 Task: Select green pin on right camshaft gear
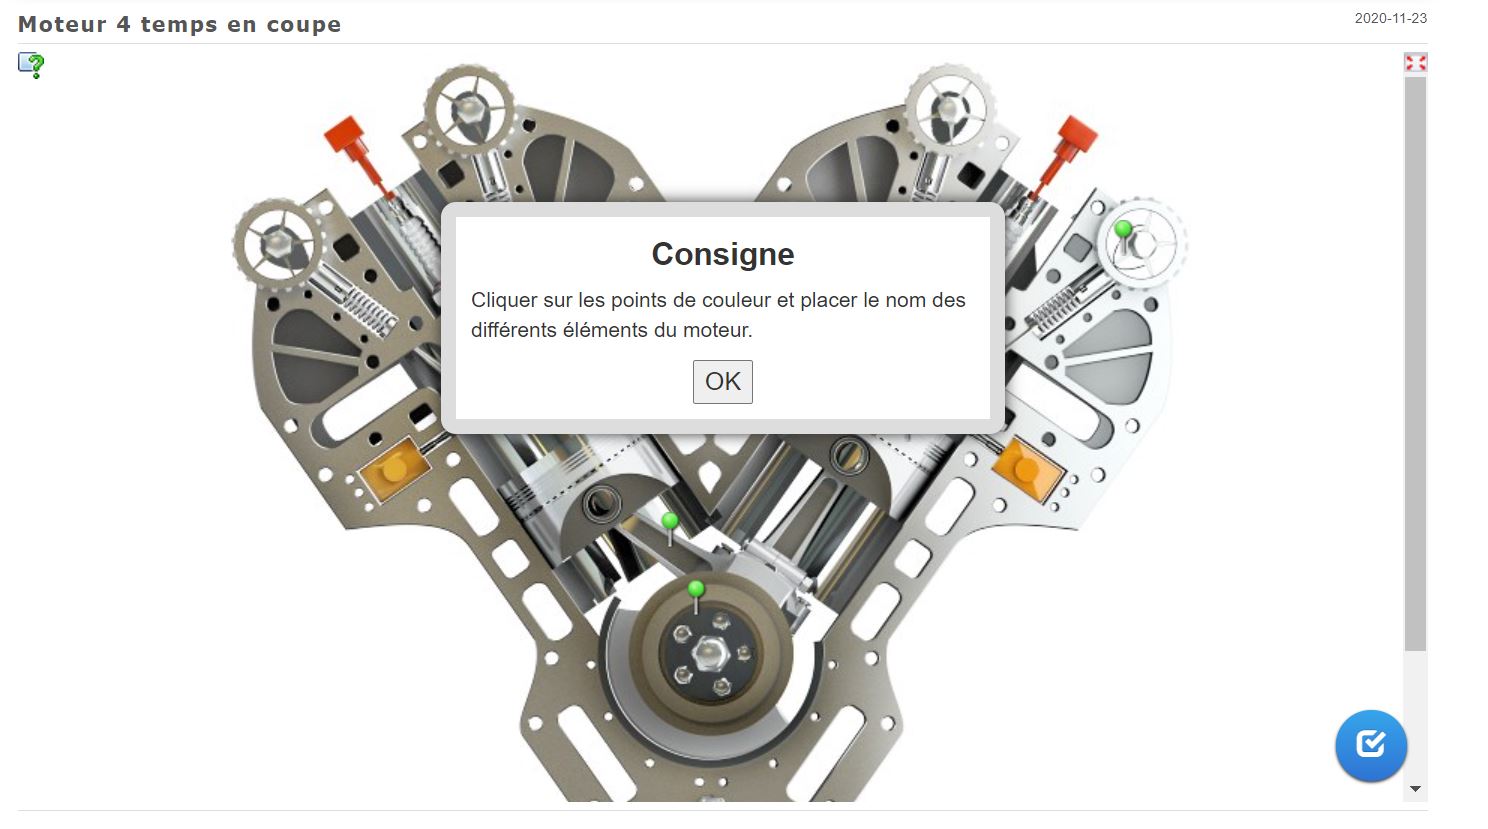(1123, 229)
